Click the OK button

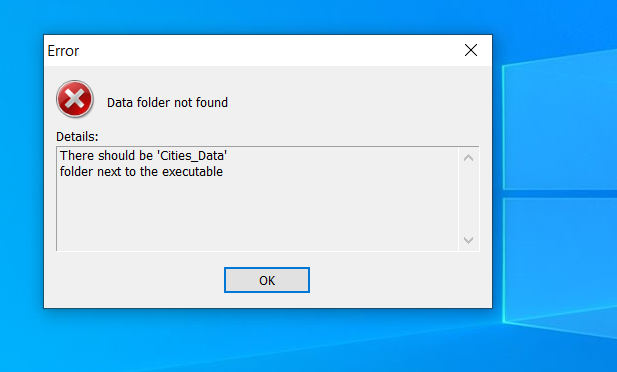tap(267, 280)
